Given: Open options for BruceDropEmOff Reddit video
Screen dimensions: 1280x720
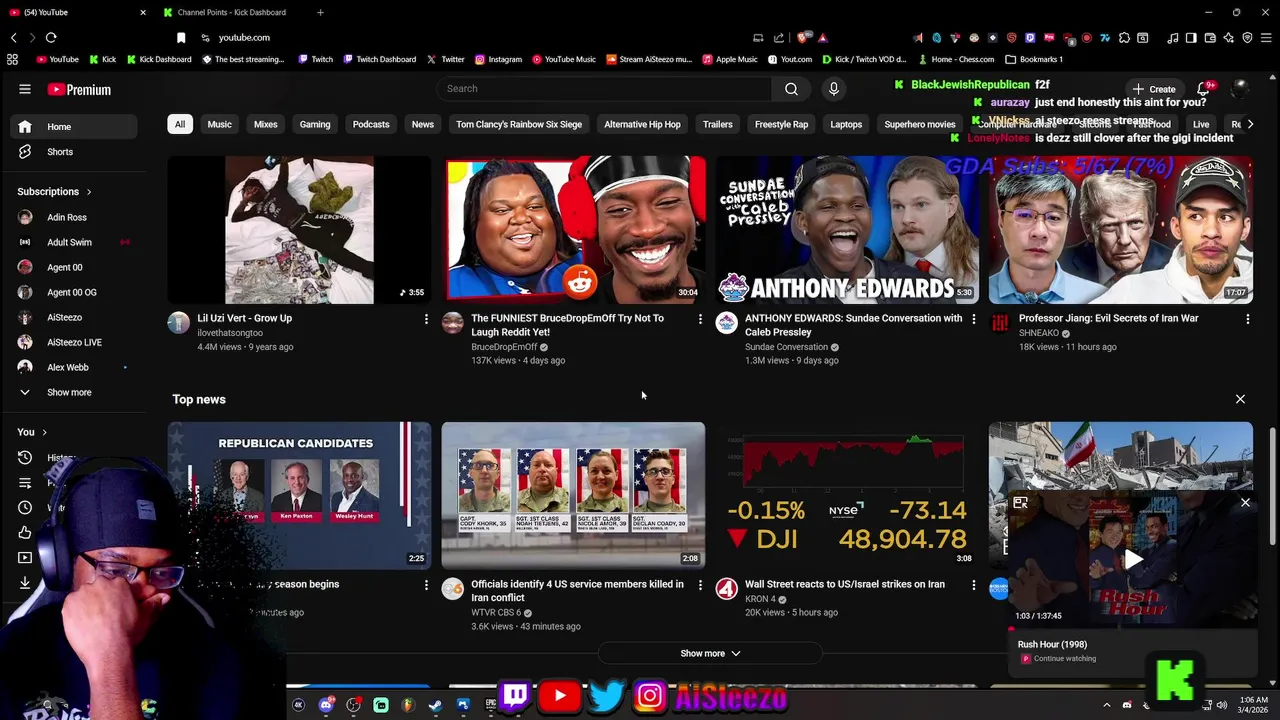Looking at the screenshot, I should pyautogui.click(x=700, y=319).
